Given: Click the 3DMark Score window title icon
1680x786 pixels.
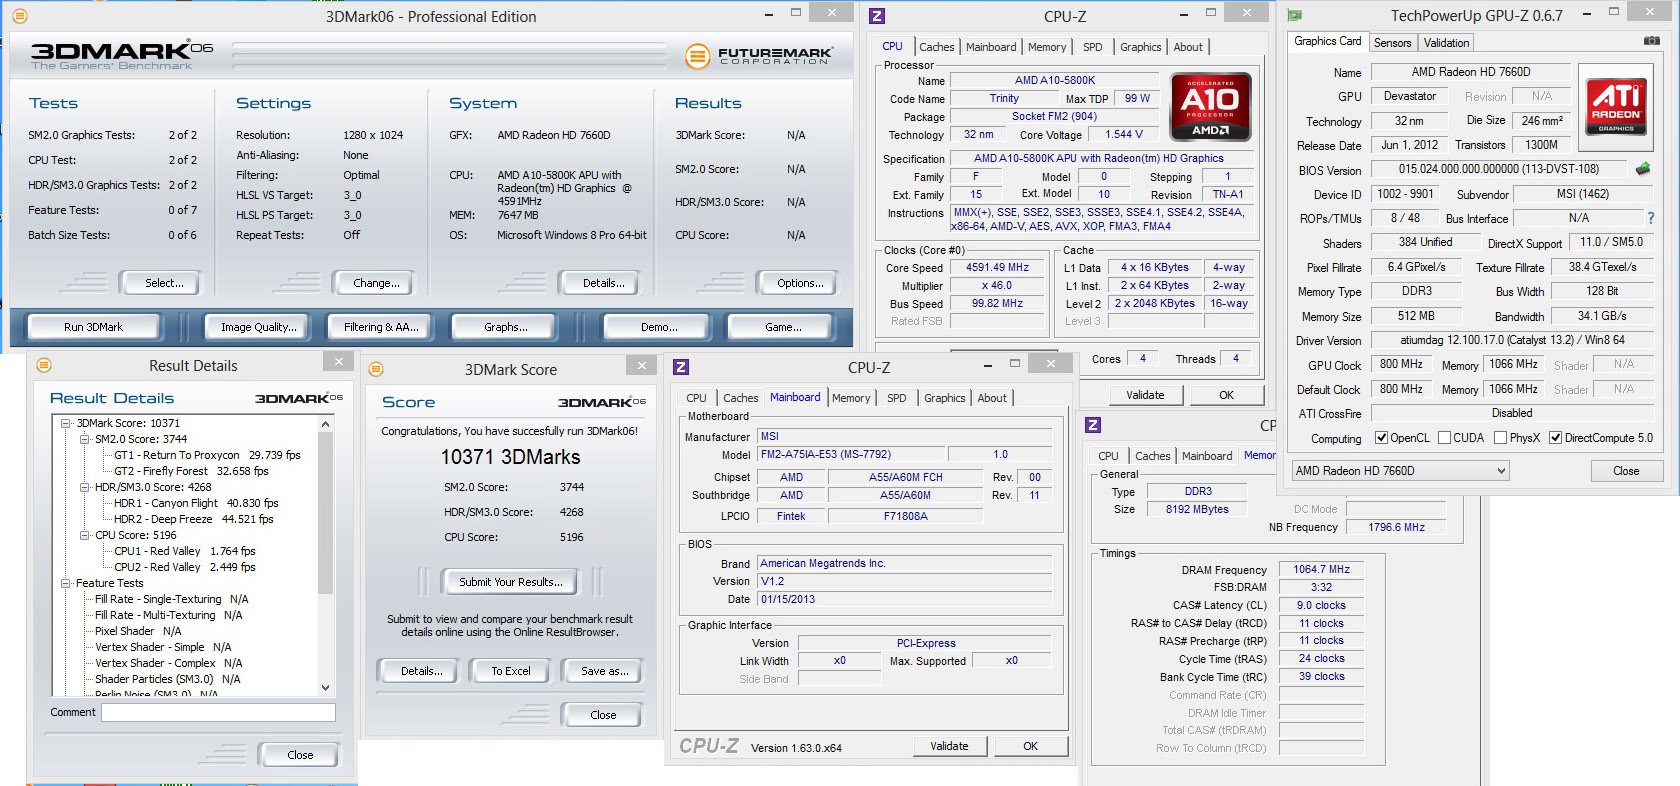Looking at the screenshot, I should click(x=376, y=369).
